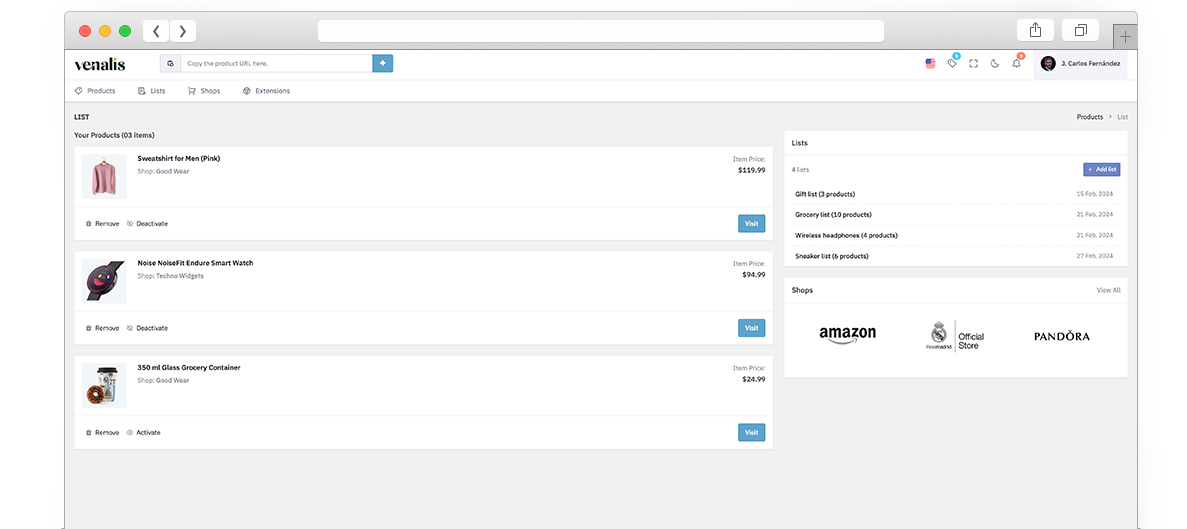Select the Amazon shop logo
Viewport: 1187px width, 529px height.
pyautogui.click(x=847, y=335)
